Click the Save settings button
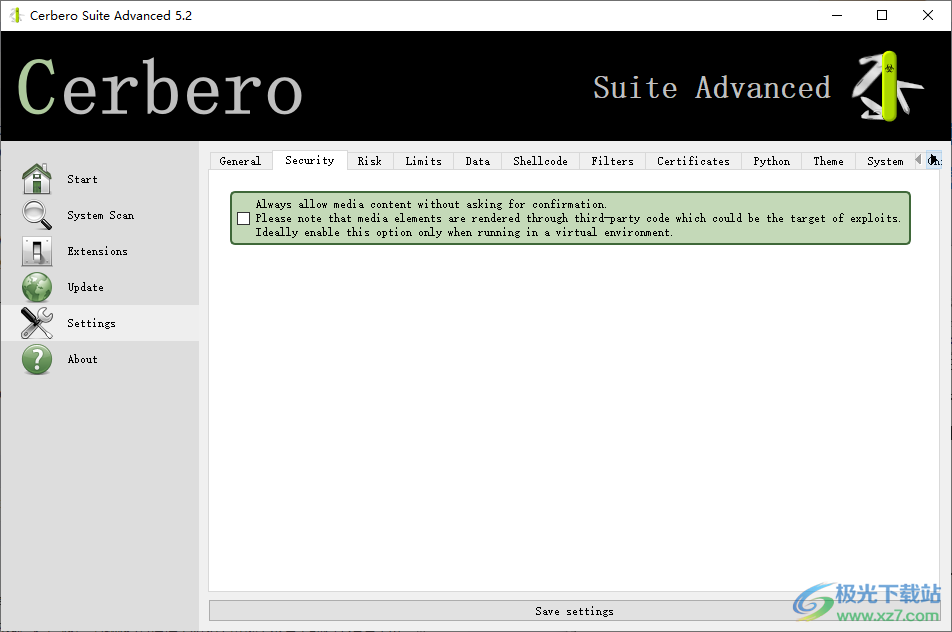 click(x=574, y=611)
